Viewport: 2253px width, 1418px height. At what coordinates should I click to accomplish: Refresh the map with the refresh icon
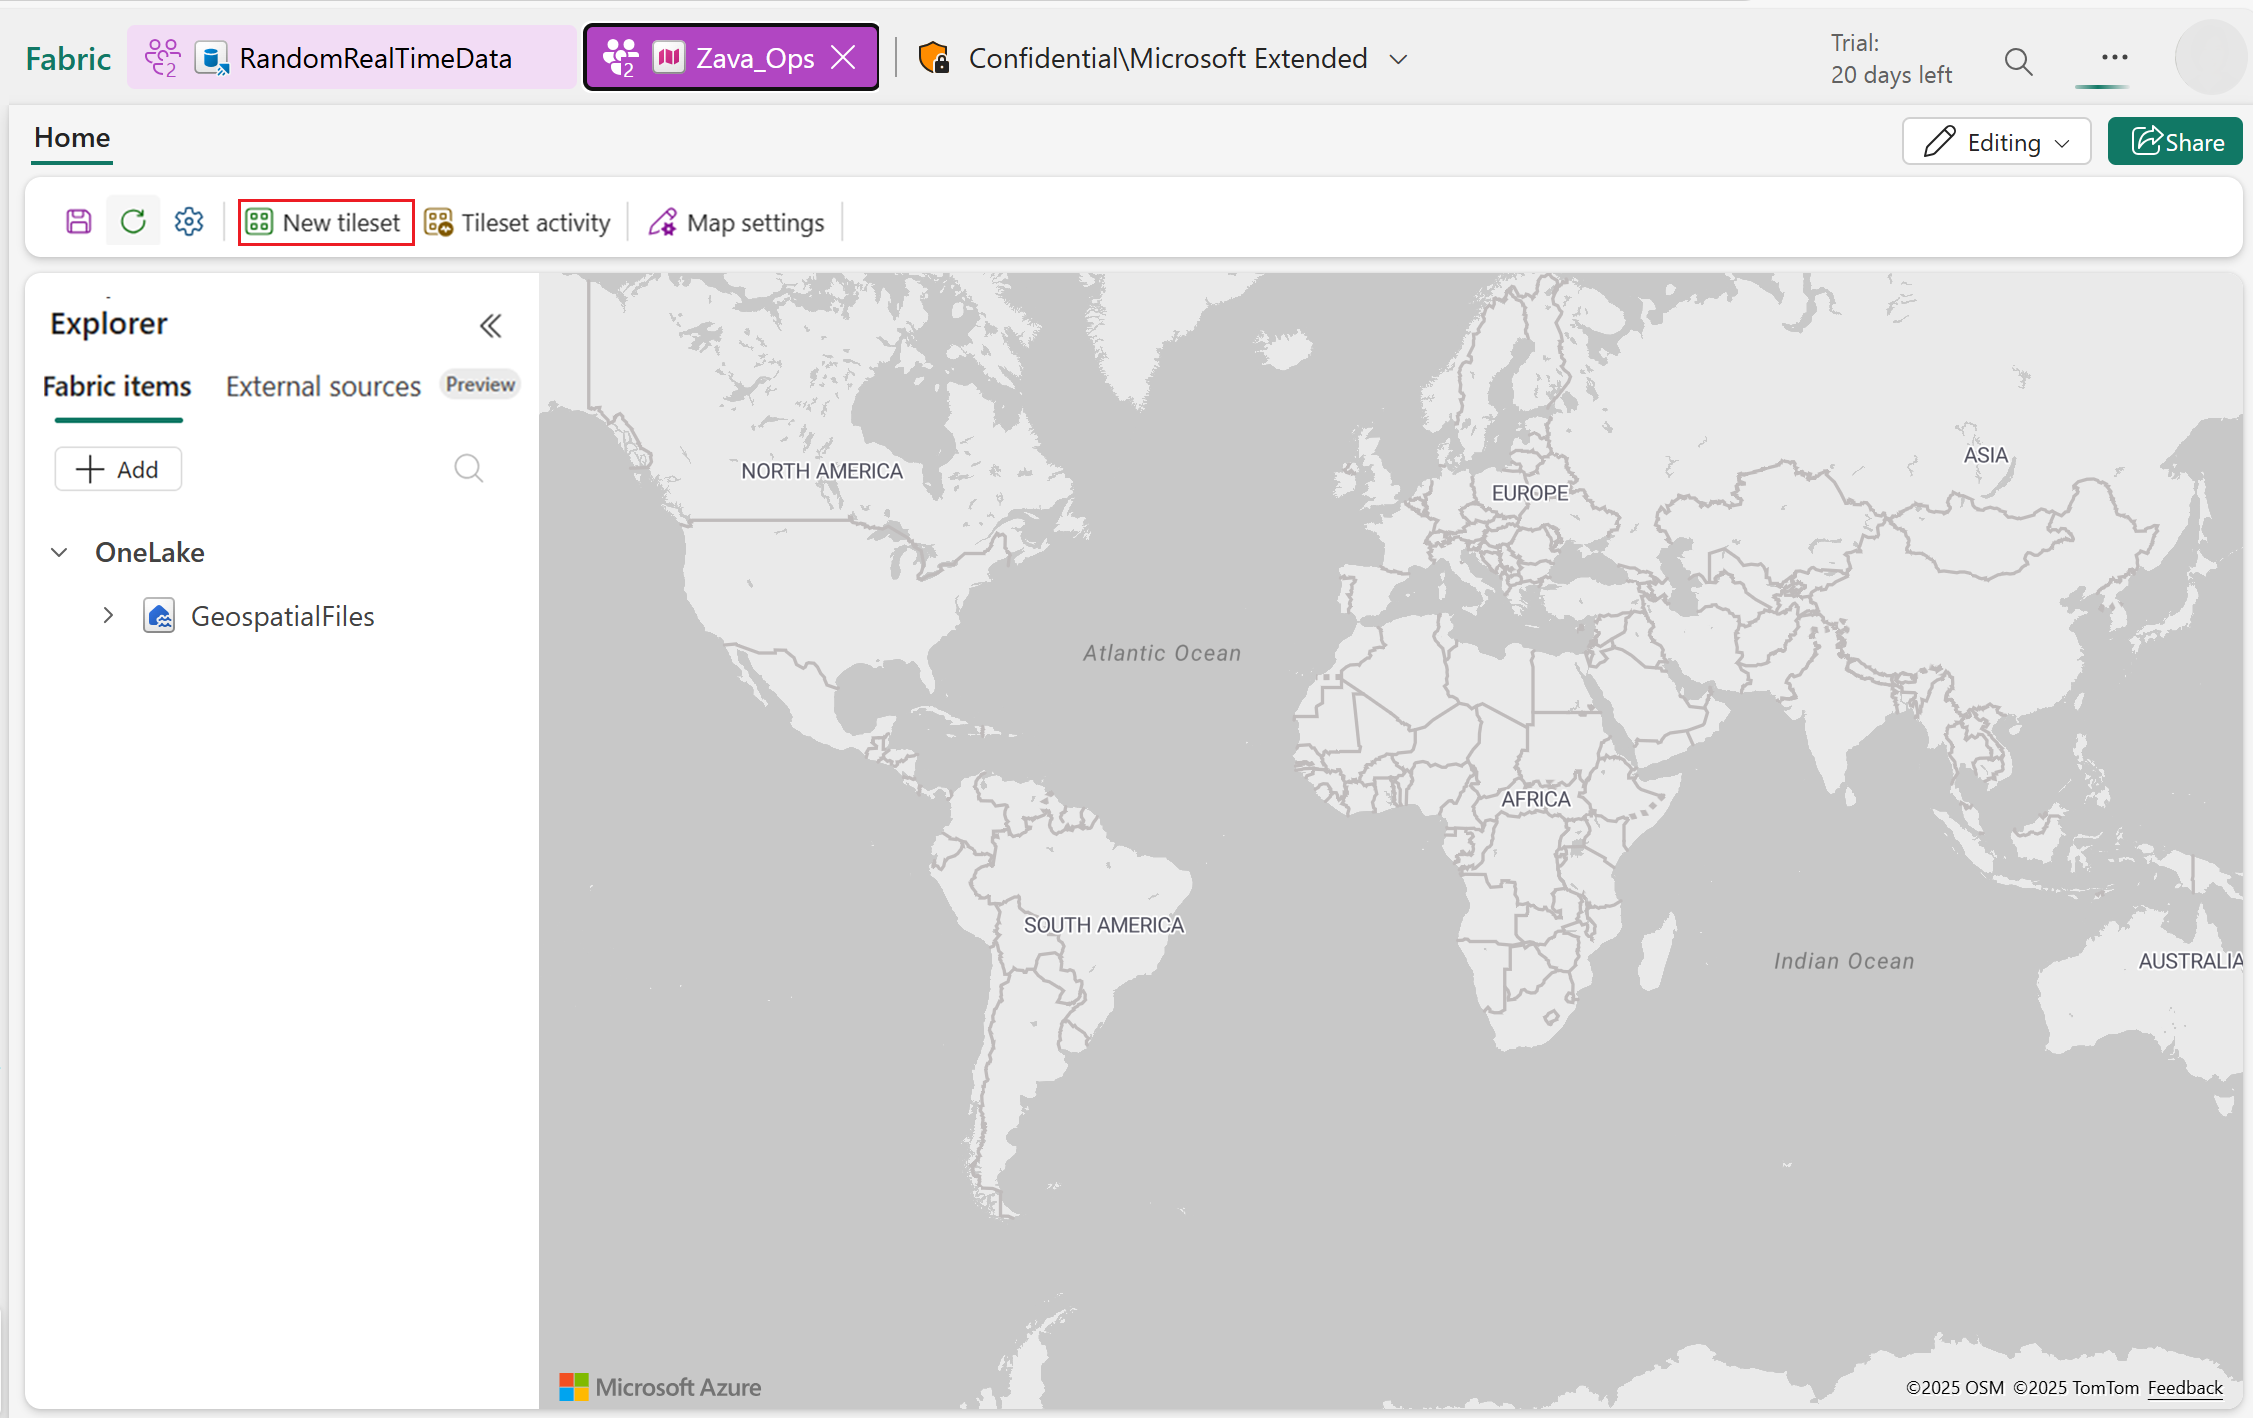click(133, 221)
